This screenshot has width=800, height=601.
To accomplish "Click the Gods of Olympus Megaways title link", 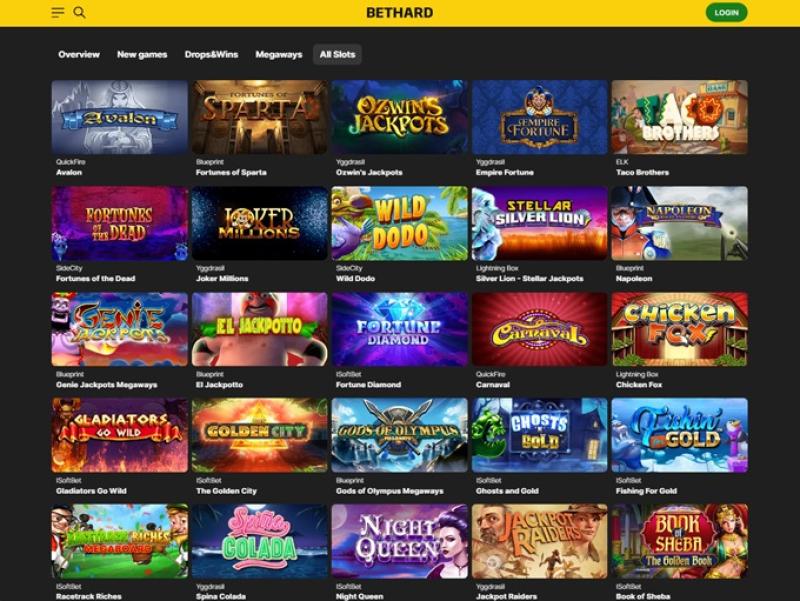I will (390, 491).
